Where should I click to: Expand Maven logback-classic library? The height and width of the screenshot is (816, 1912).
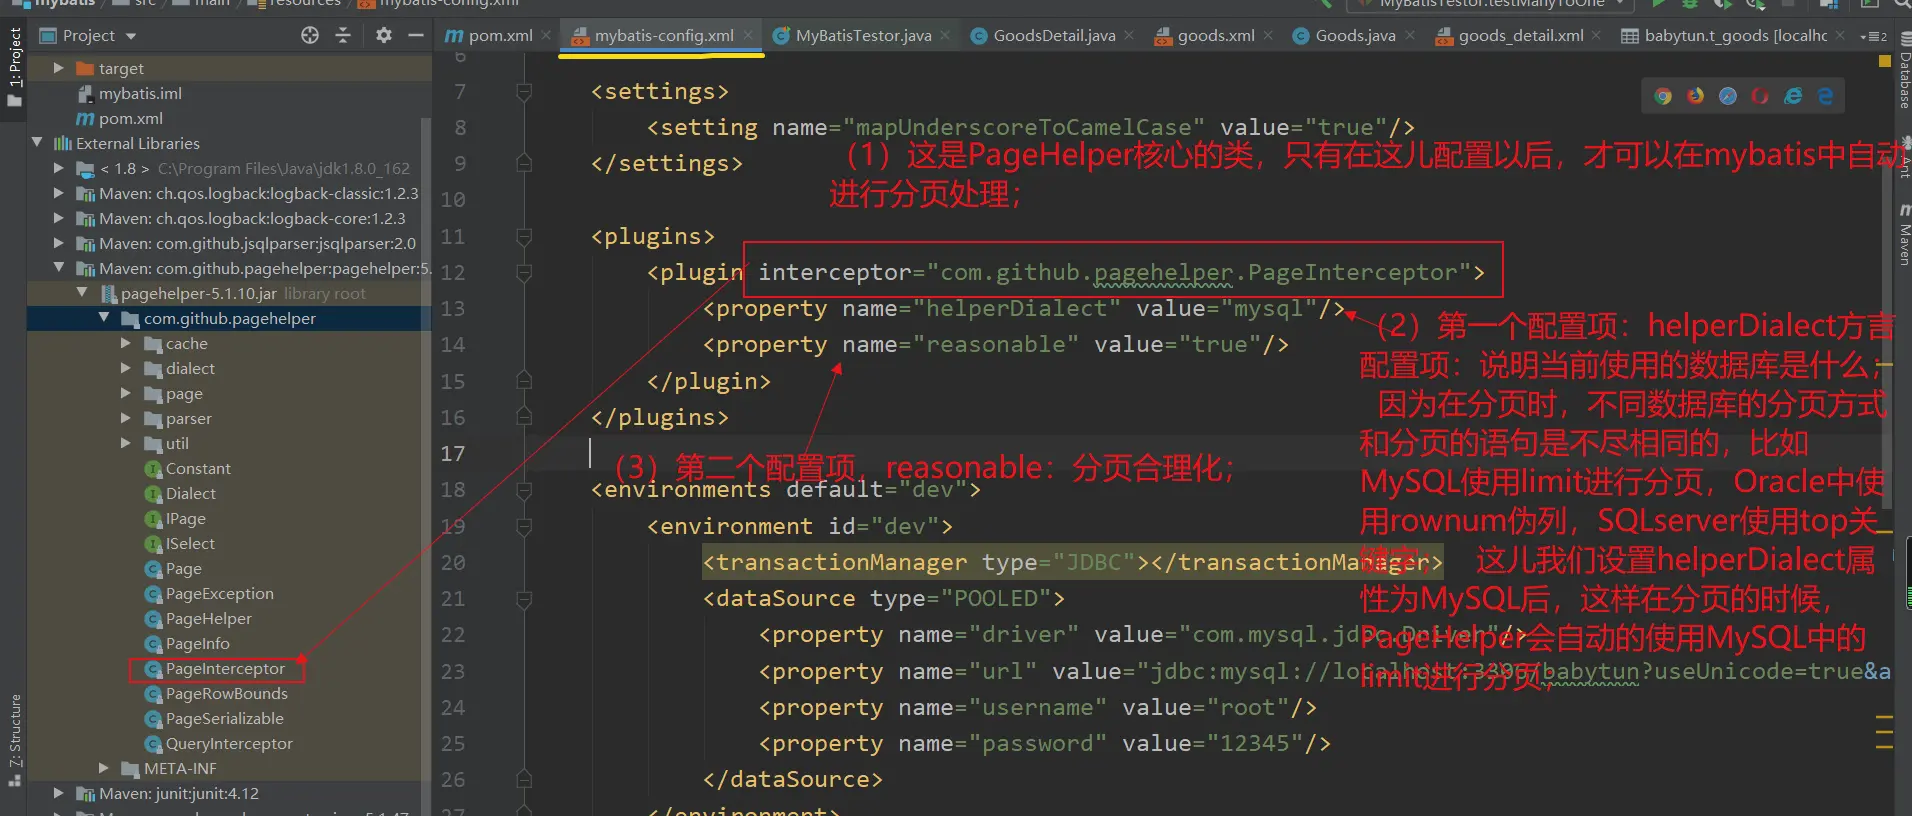pyautogui.click(x=58, y=193)
